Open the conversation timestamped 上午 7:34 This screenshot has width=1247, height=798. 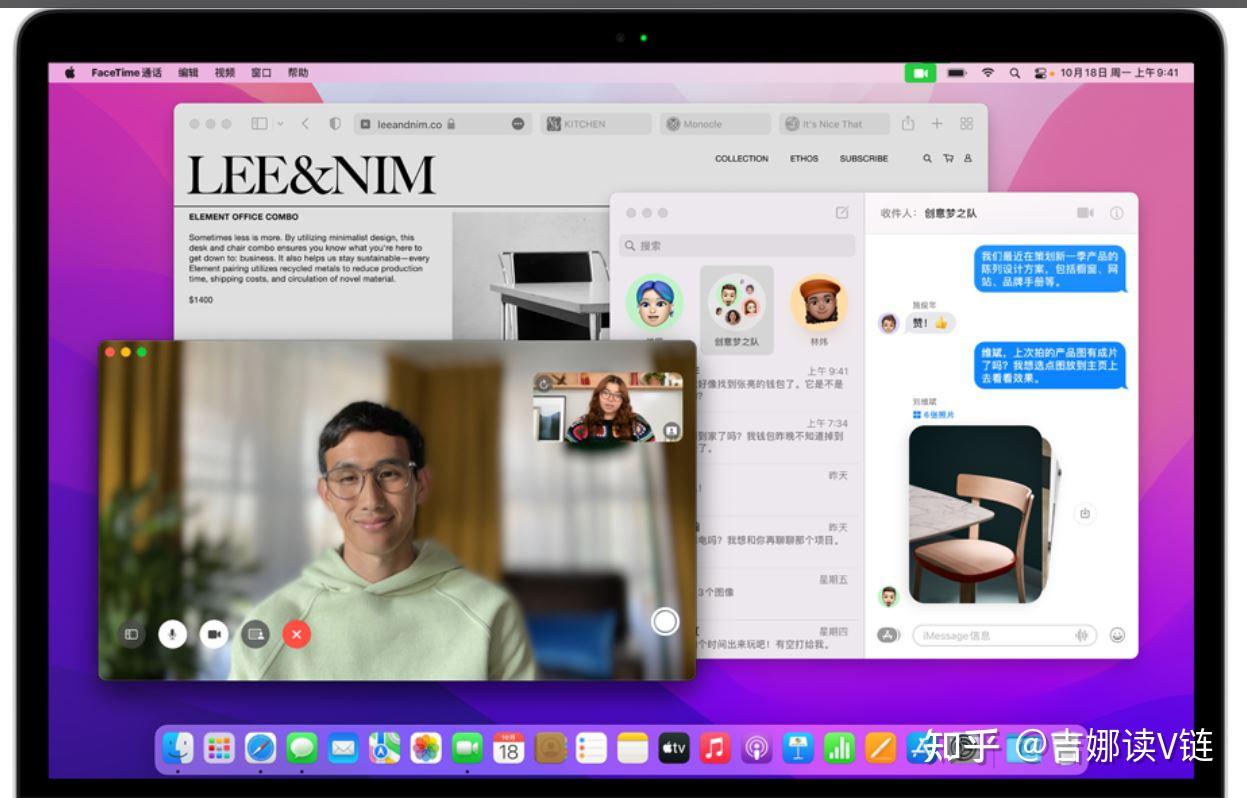pos(775,436)
